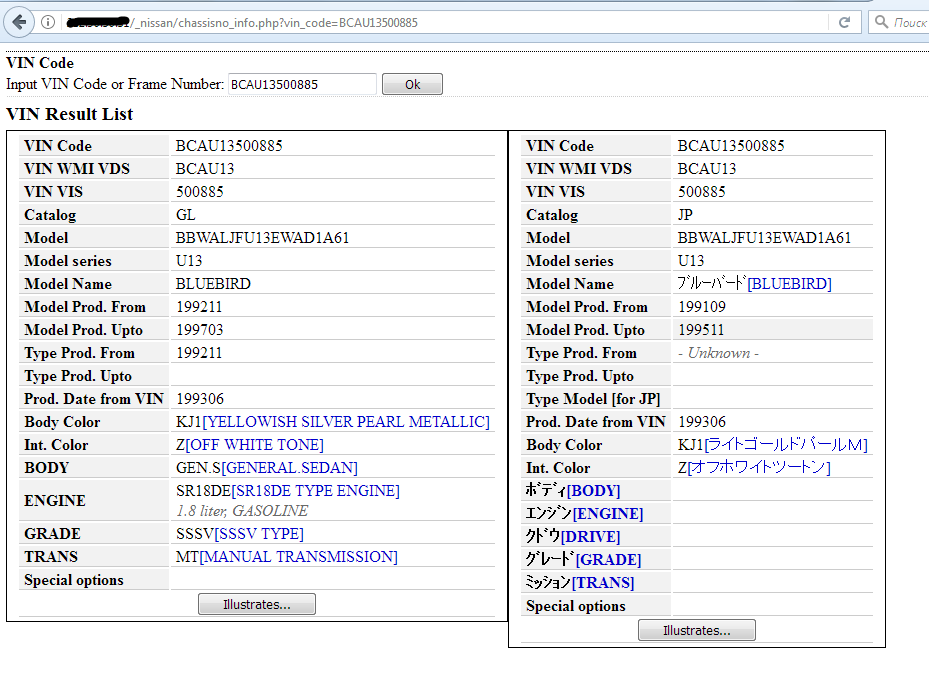Click Catalog value GL

click(185, 215)
